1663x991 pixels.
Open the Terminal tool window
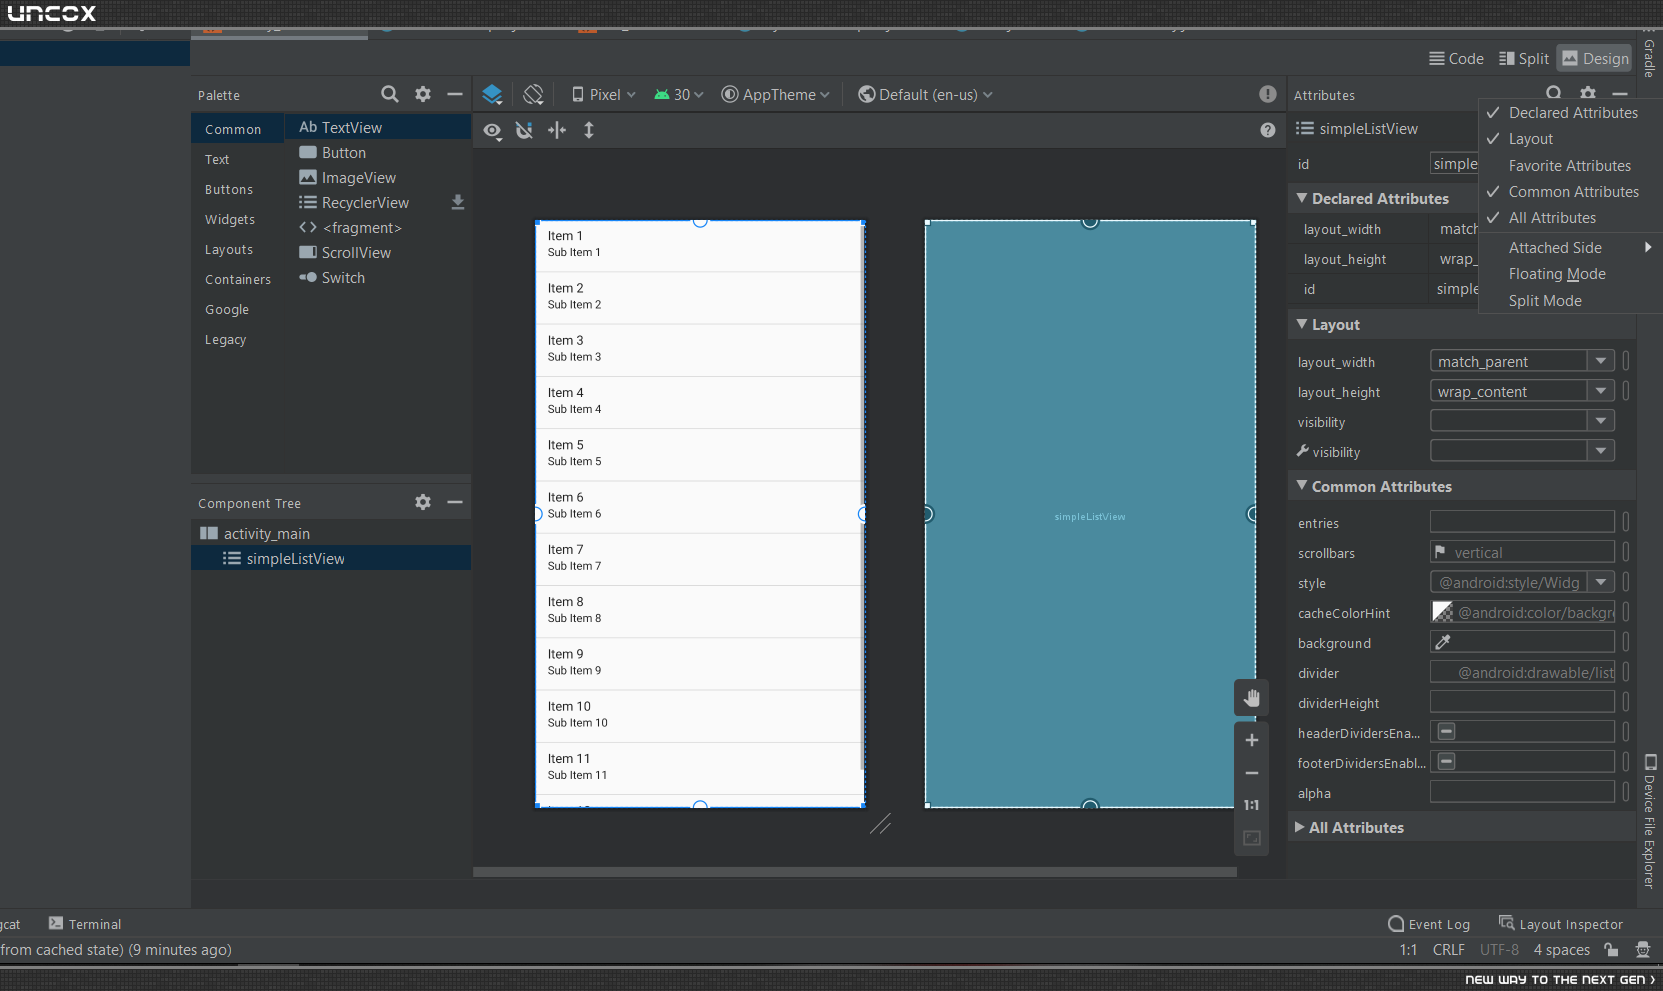pyautogui.click(x=85, y=924)
